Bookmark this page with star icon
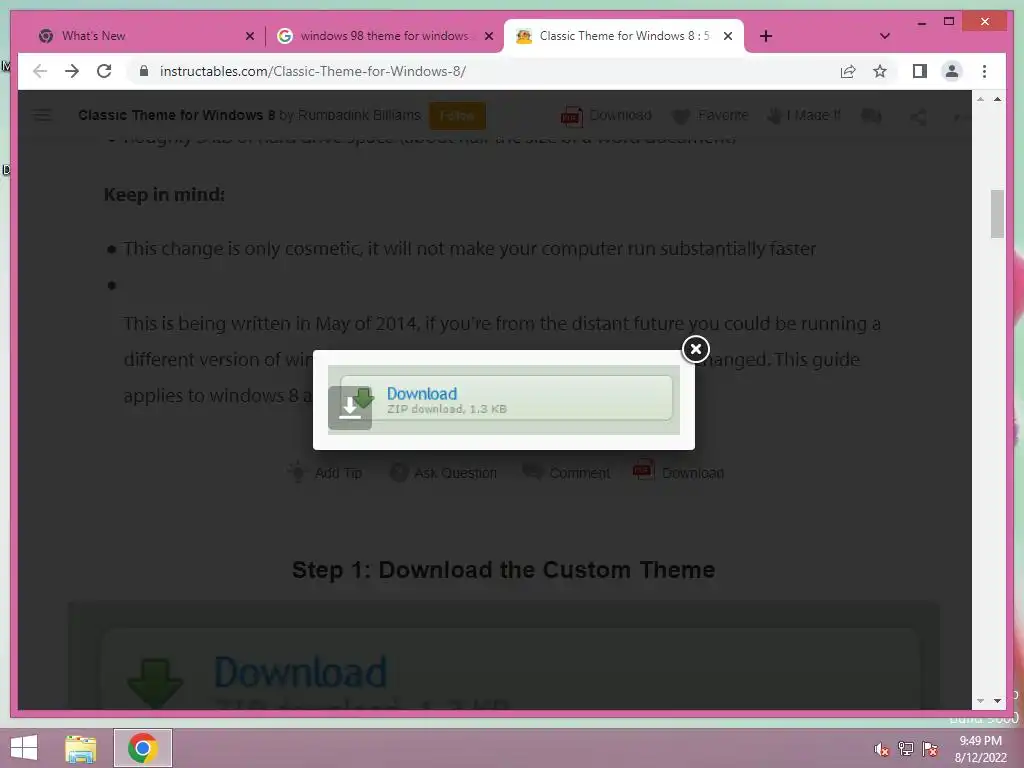This screenshot has width=1024, height=768. tap(880, 71)
